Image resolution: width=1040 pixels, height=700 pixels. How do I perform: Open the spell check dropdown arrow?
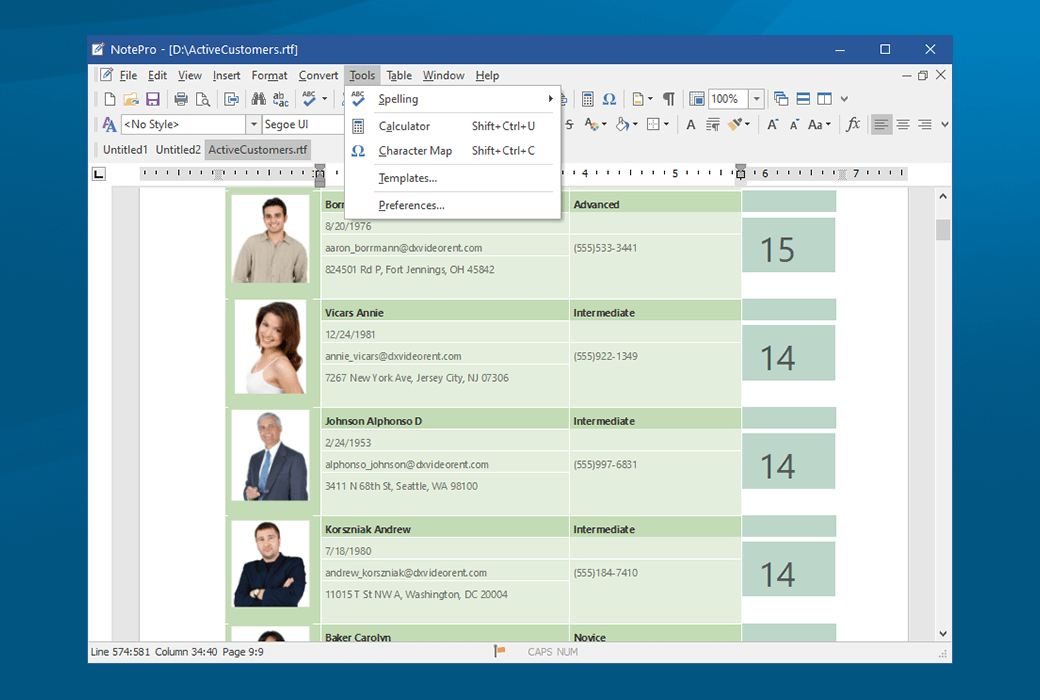[324, 99]
